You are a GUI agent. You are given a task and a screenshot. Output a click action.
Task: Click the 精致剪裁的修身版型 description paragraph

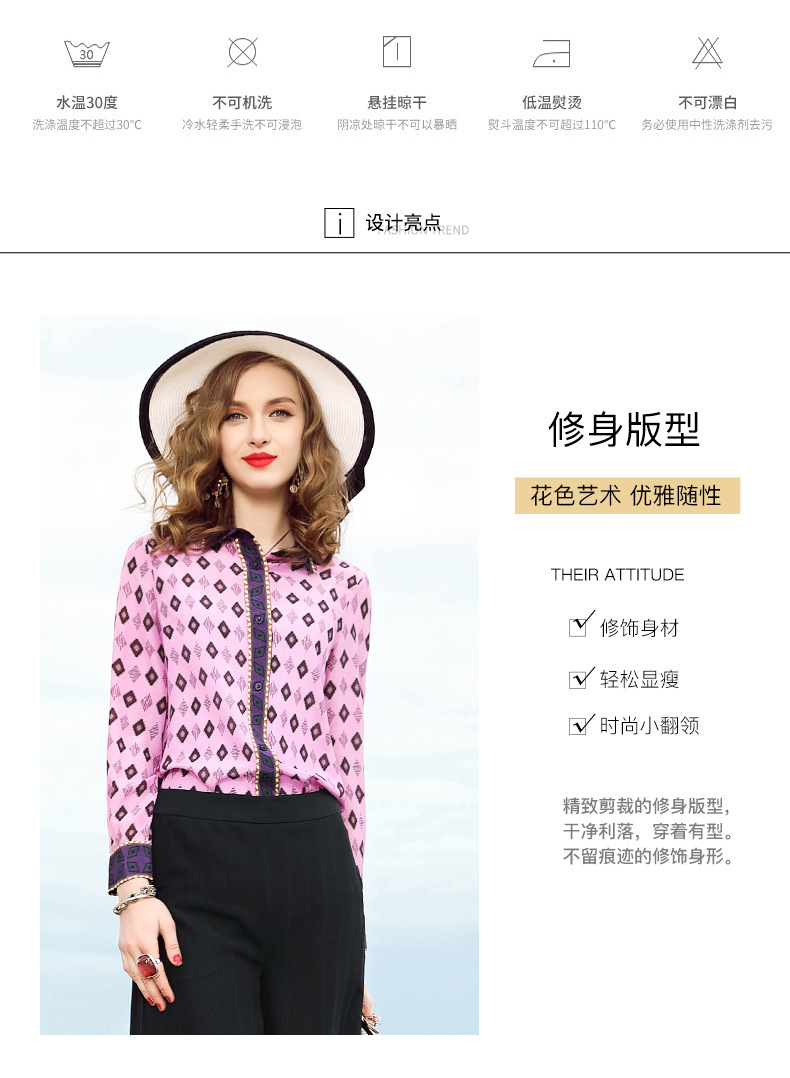click(648, 830)
